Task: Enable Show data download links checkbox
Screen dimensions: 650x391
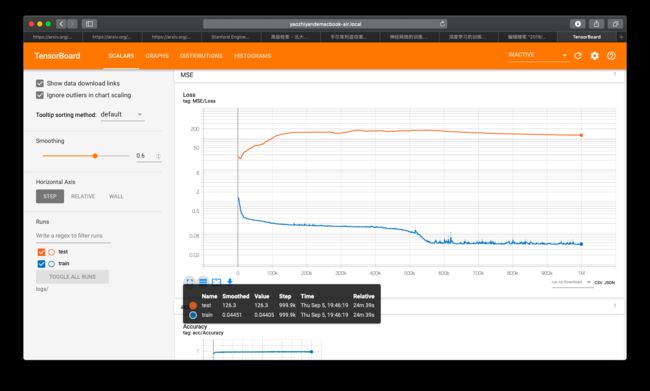Action: coord(40,83)
